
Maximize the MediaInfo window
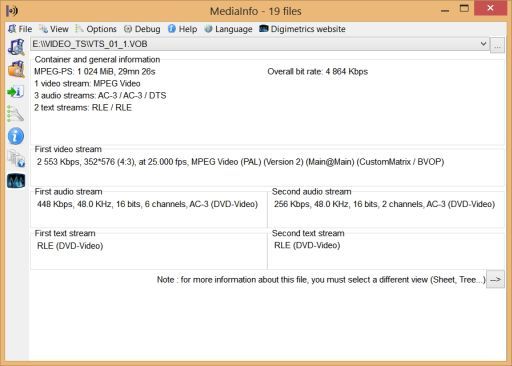[464, 9]
